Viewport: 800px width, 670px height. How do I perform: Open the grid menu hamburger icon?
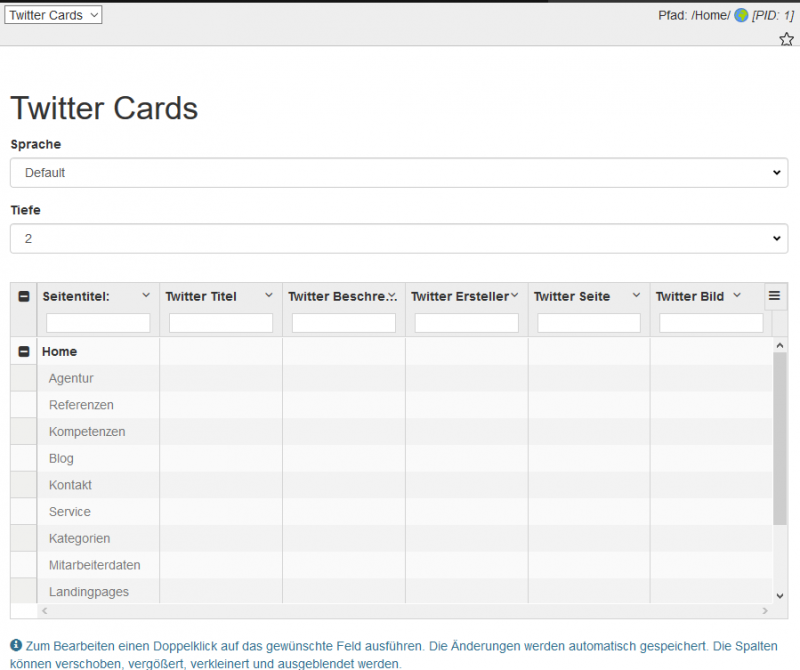(774, 296)
